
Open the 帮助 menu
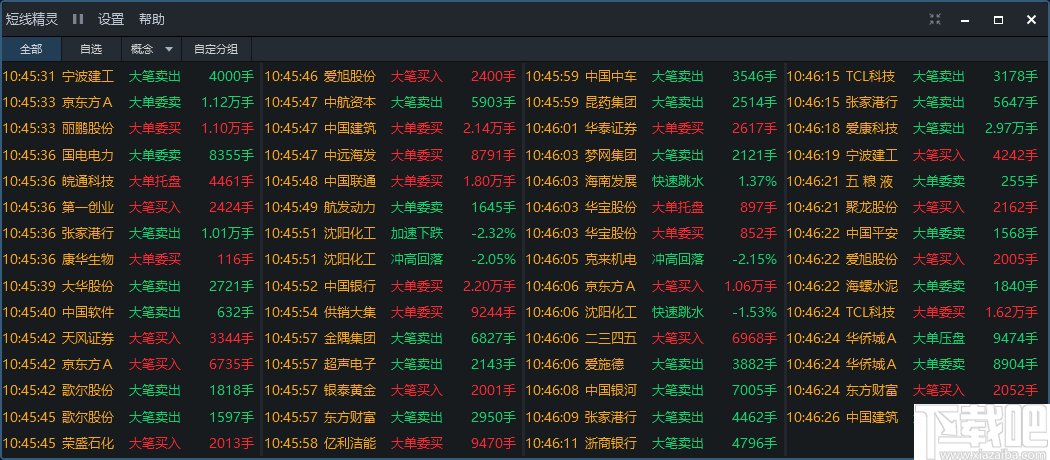[x=152, y=19]
